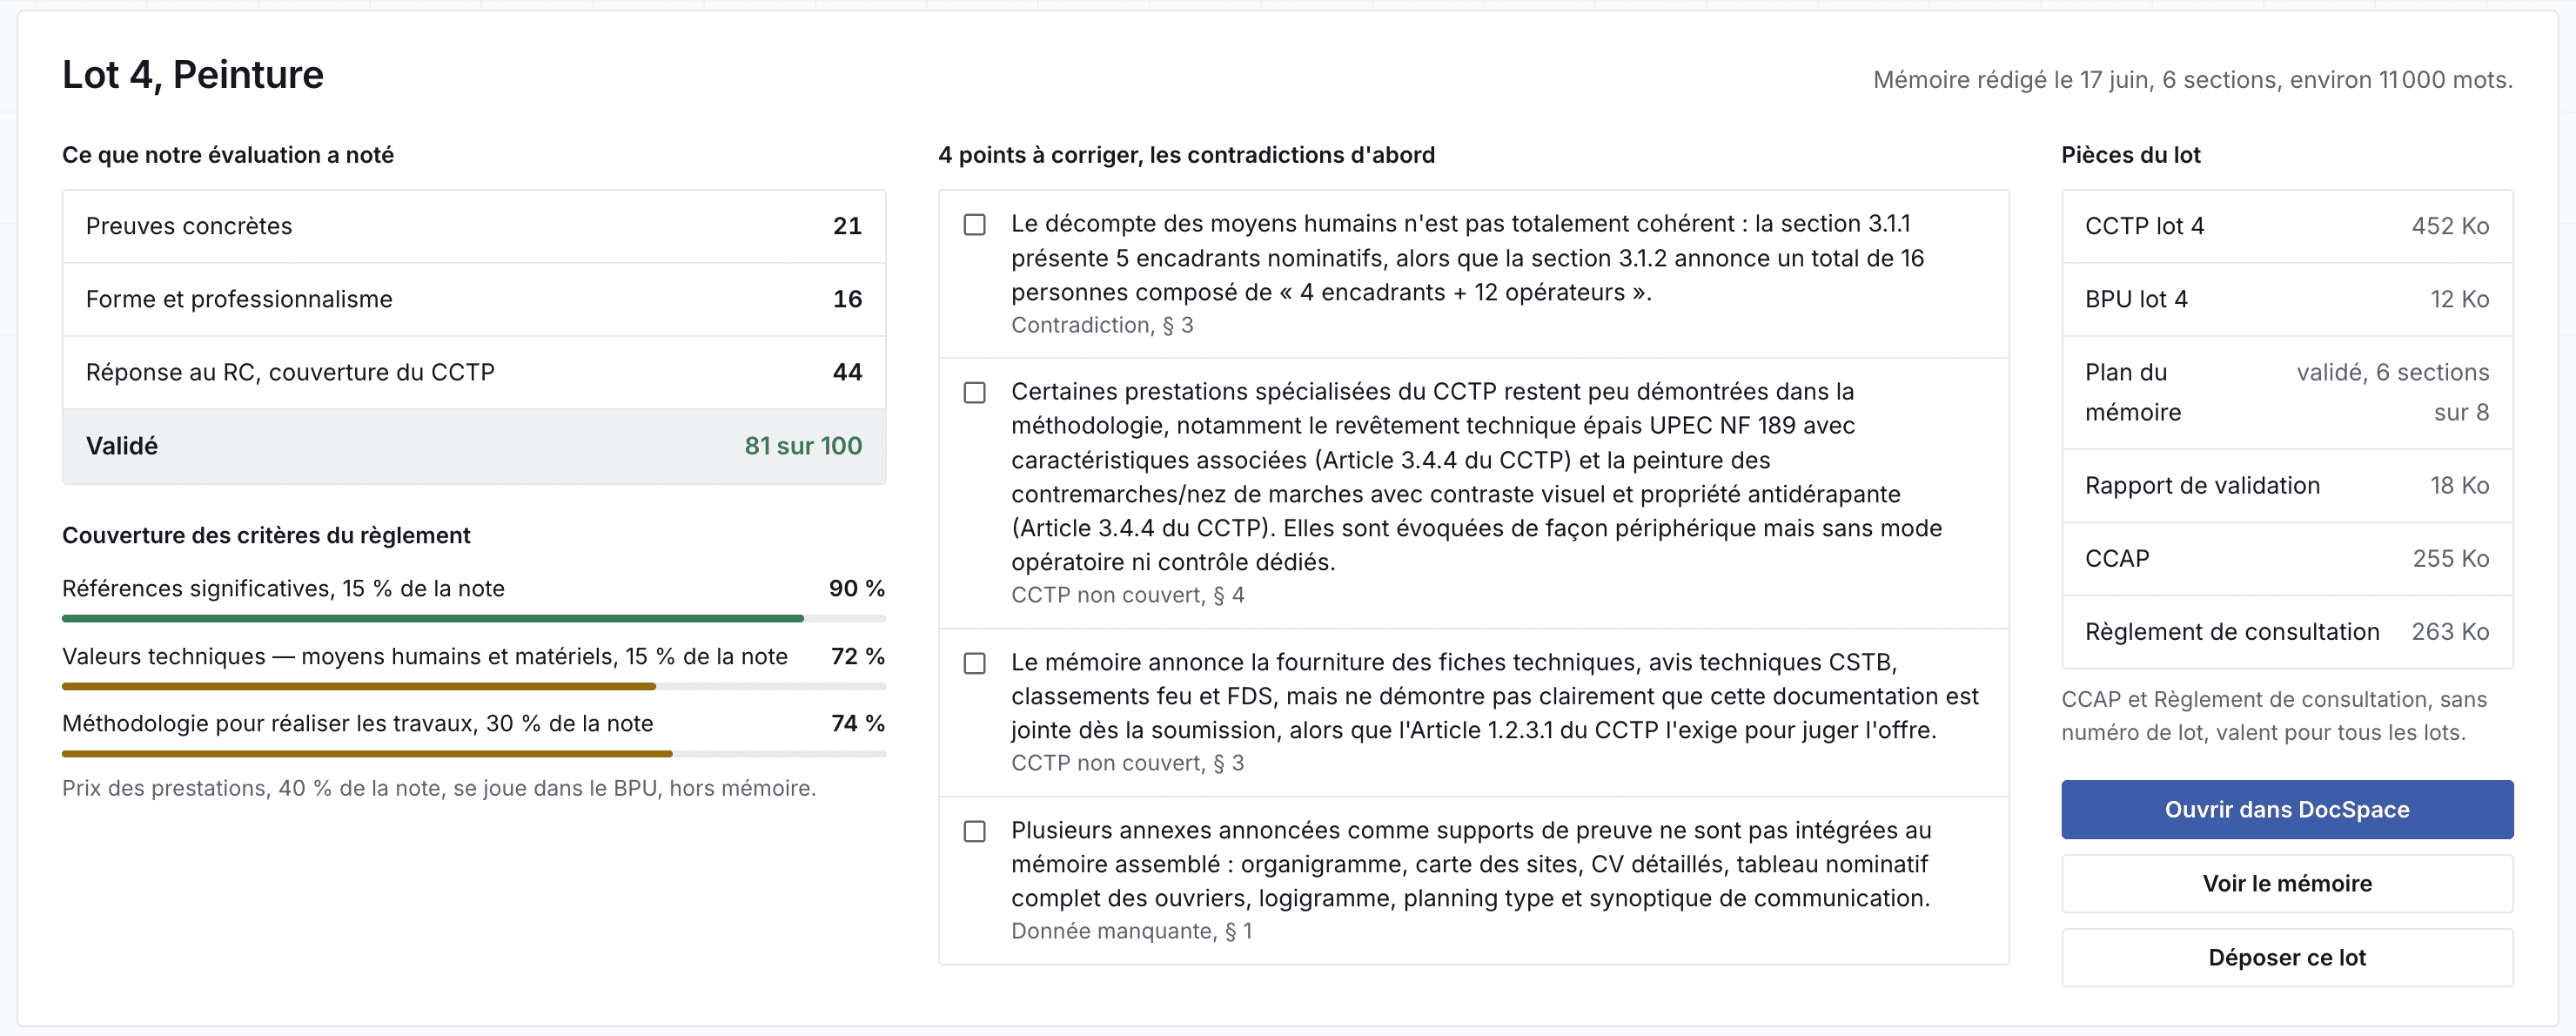Screen dimensions: 2576x1036
Task: Select the Forme et professionnalisme row
Action: click(x=473, y=299)
